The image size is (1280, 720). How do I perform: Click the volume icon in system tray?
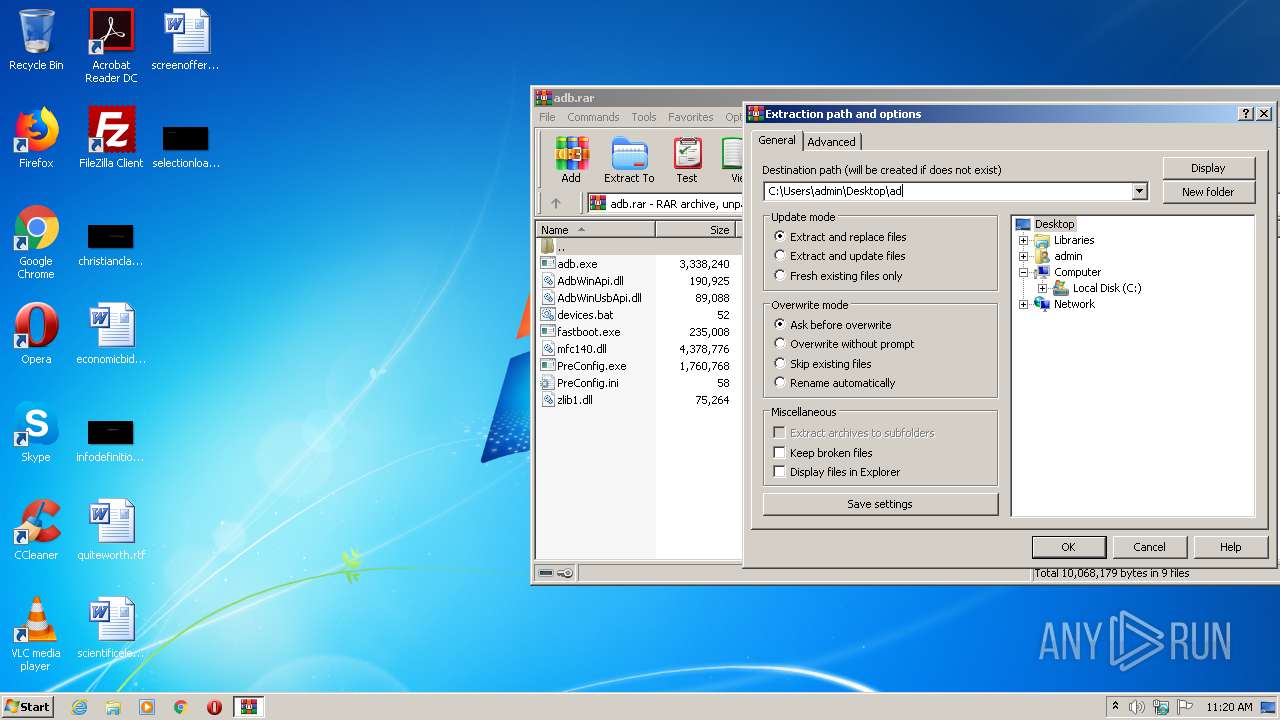(x=1137, y=707)
